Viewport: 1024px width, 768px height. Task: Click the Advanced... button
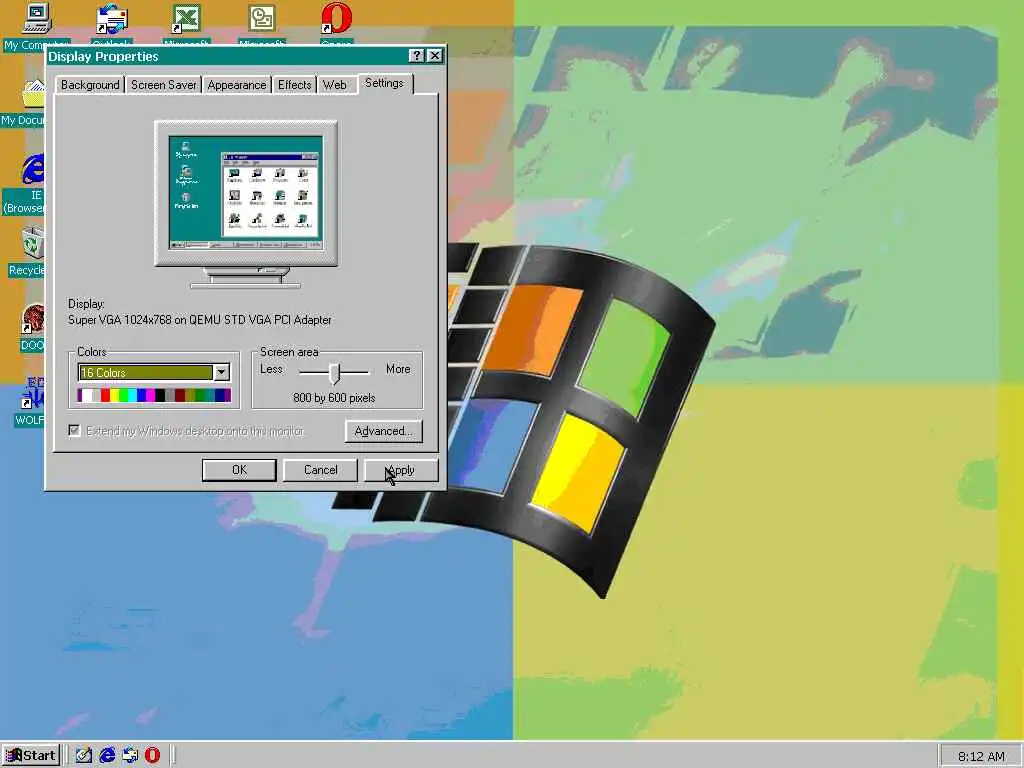pos(383,431)
